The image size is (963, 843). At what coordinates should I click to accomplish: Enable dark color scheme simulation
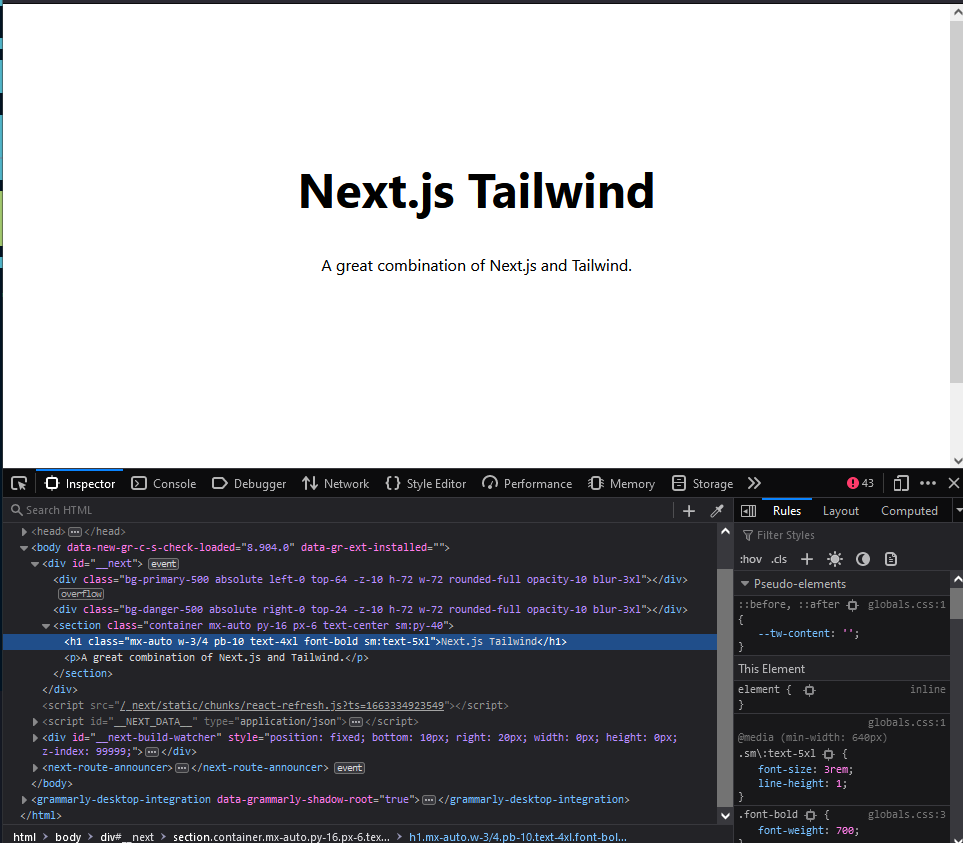tap(862, 559)
